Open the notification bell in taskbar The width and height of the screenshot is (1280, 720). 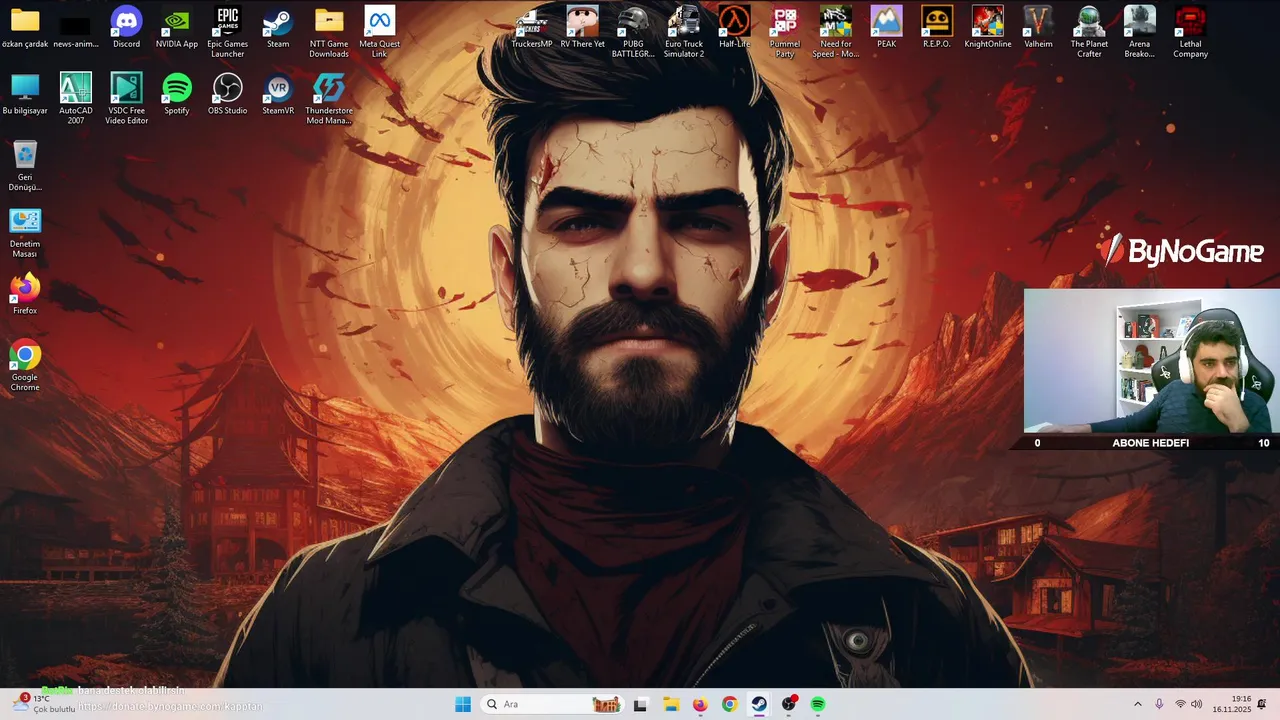pos(1262,704)
